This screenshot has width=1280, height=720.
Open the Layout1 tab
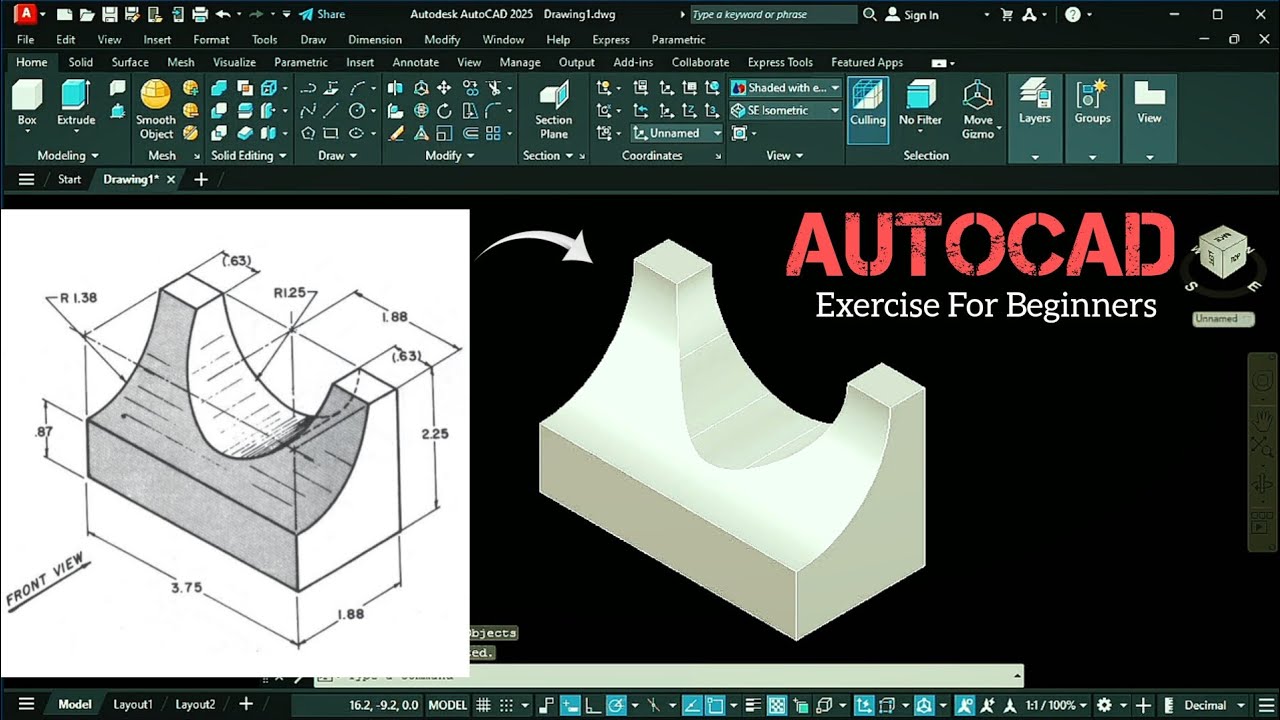click(133, 705)
